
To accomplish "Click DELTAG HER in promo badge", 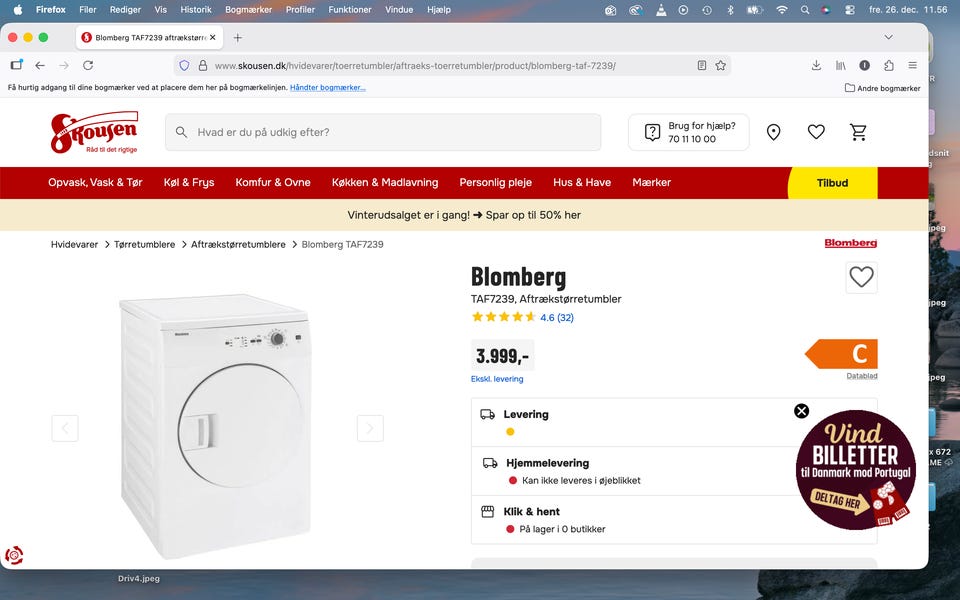I will pyautogui.click(x=838, y=500).
